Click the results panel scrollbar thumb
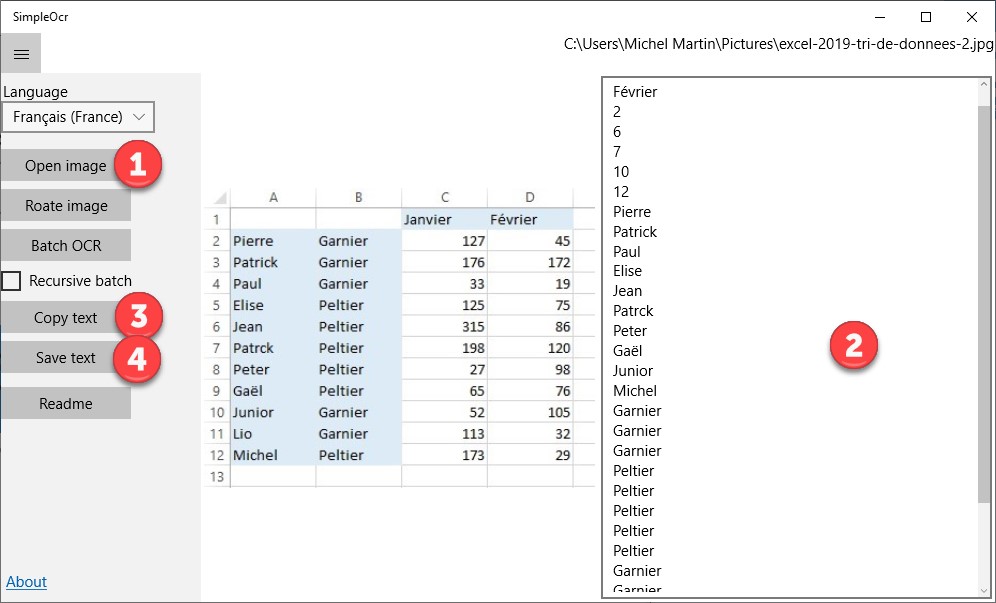Screen dimensions: 996x603 [x=983, y=300]
